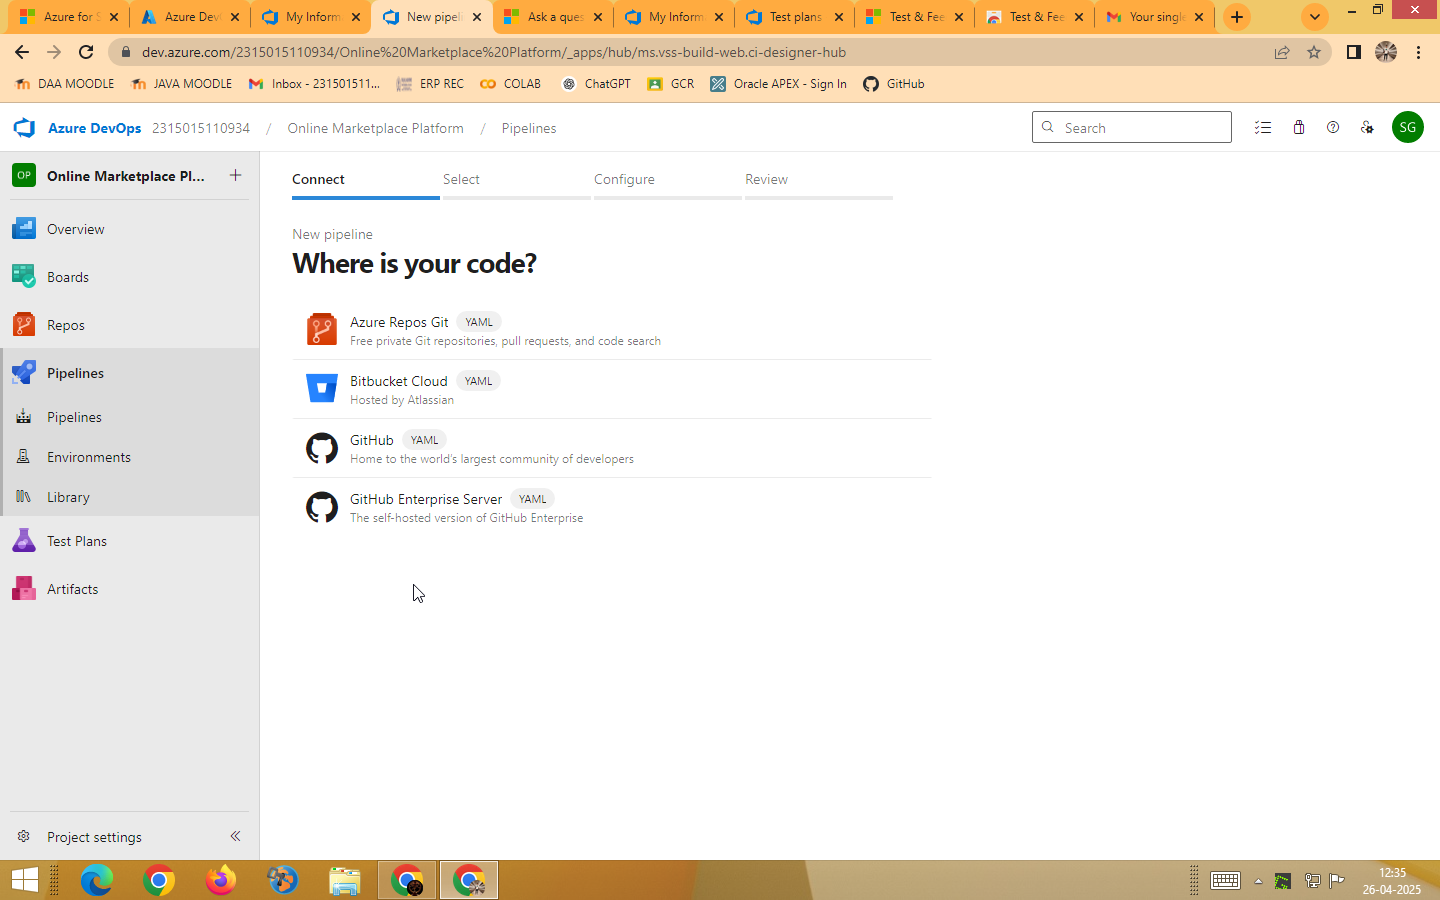Click the Search input field
The height and width of the screenshot is (900, 1440).
tap(1132, 127)
